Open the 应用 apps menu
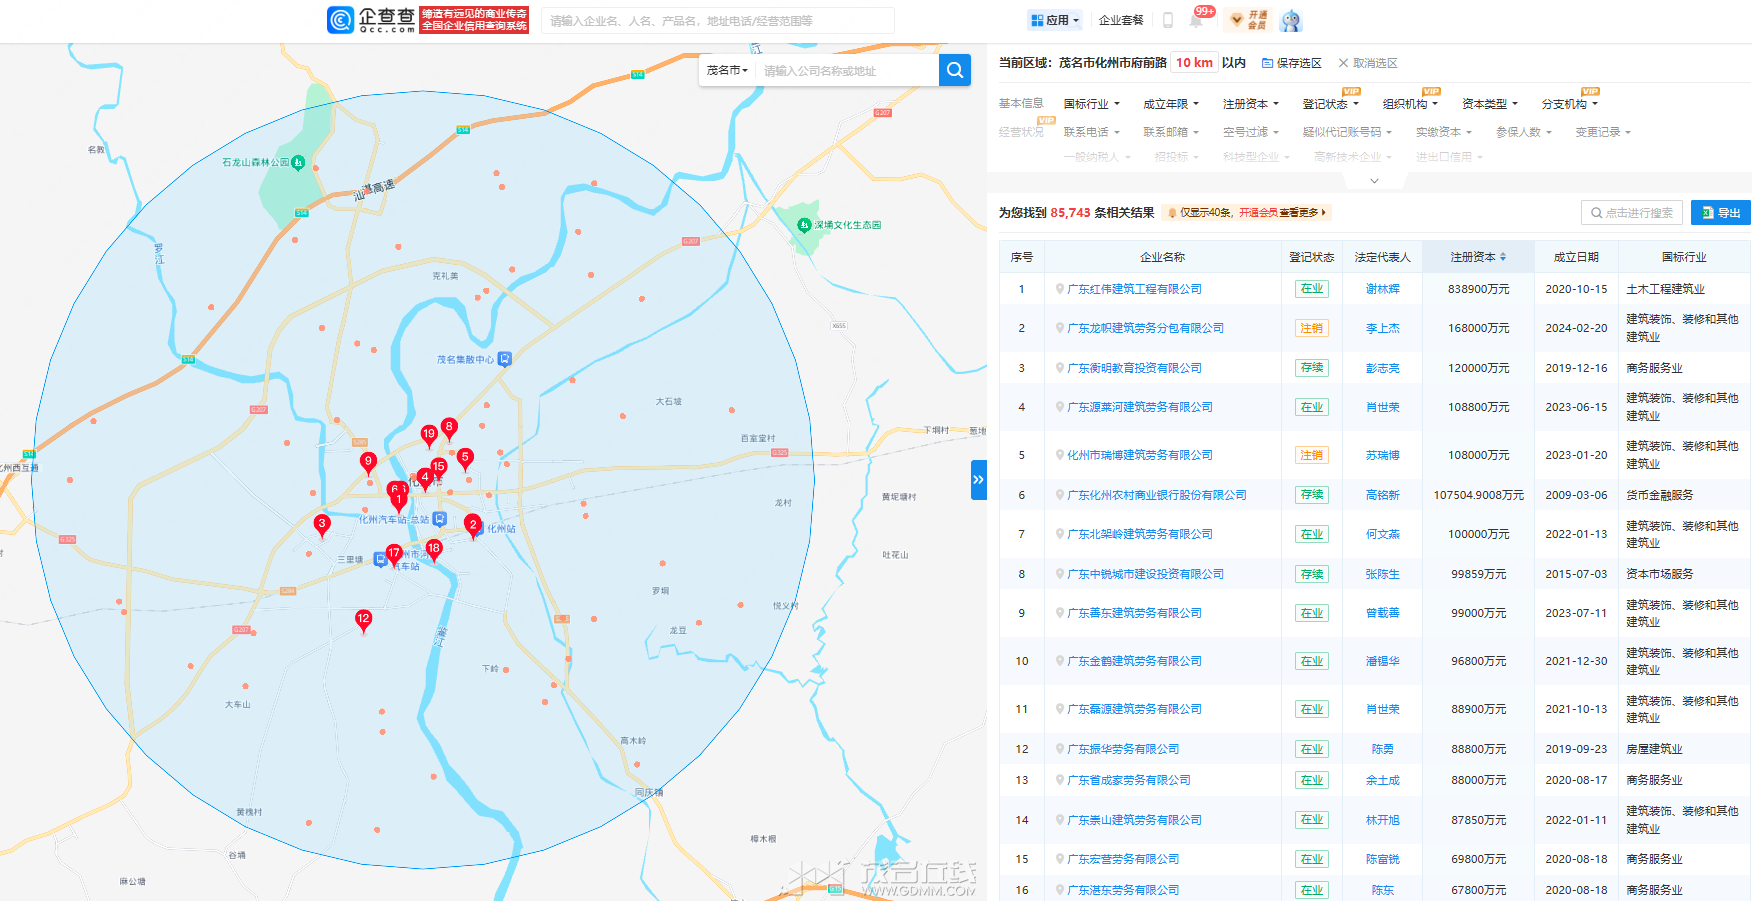1752x901 pixels. point(1055,20)
